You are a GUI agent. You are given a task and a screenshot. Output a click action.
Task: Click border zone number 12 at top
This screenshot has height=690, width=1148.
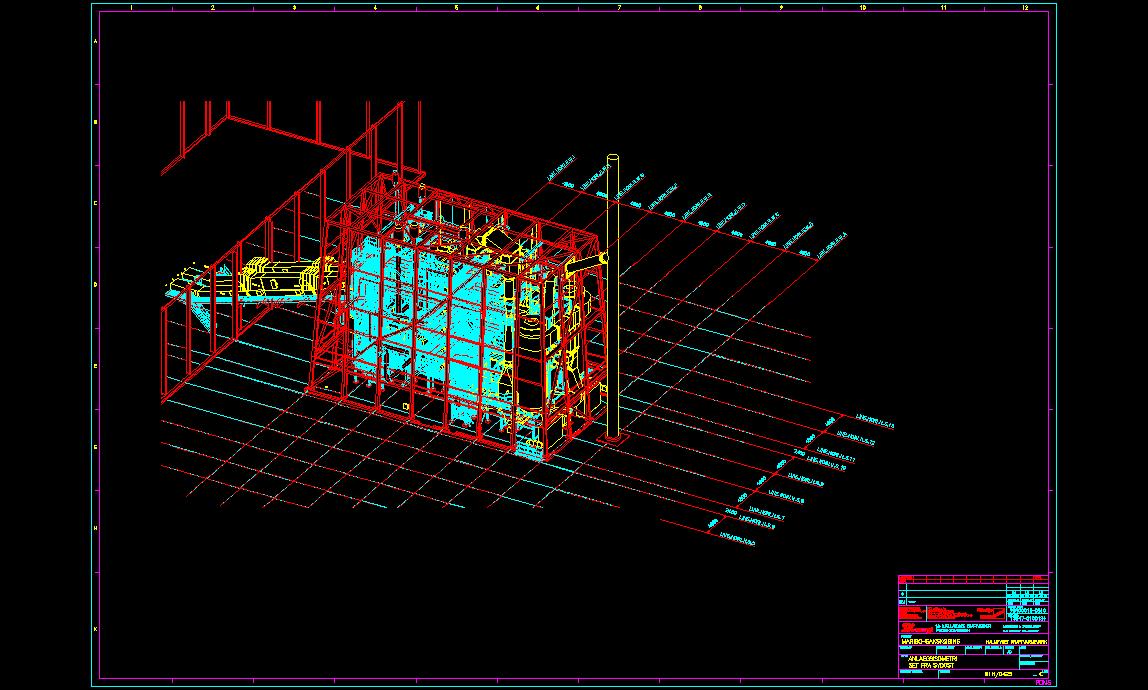click(x=1025, y=7)
